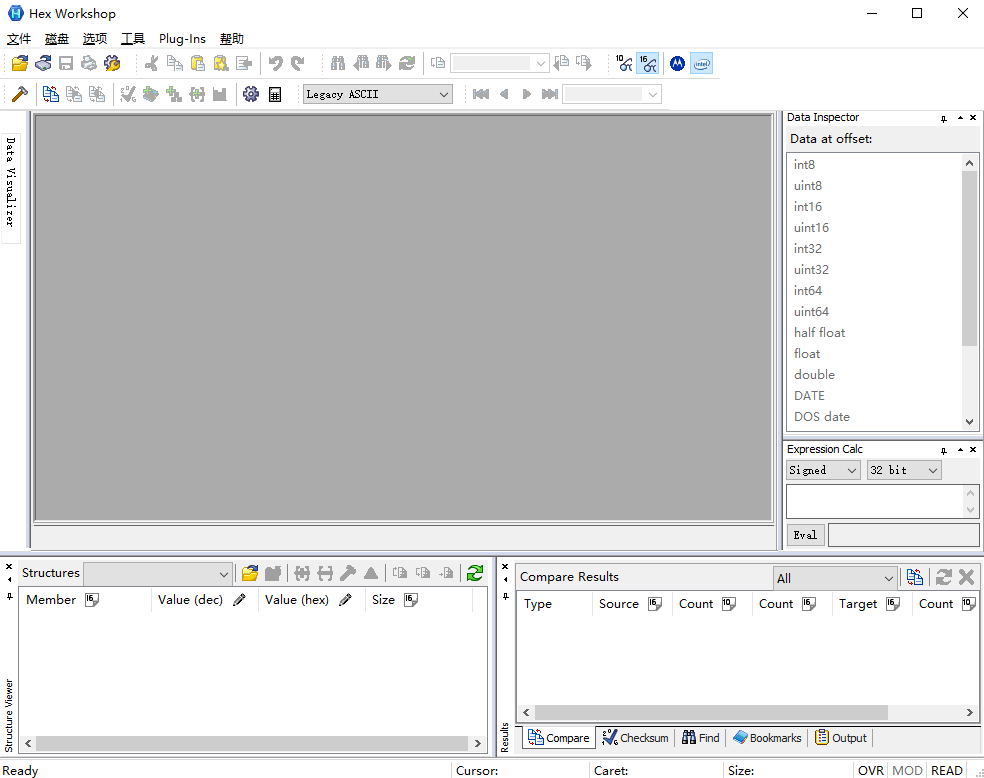Image resolution: width=984 pixels, height=778 pixels.
Task: Close the Data Inspector panel
Action: coord(973,117)
